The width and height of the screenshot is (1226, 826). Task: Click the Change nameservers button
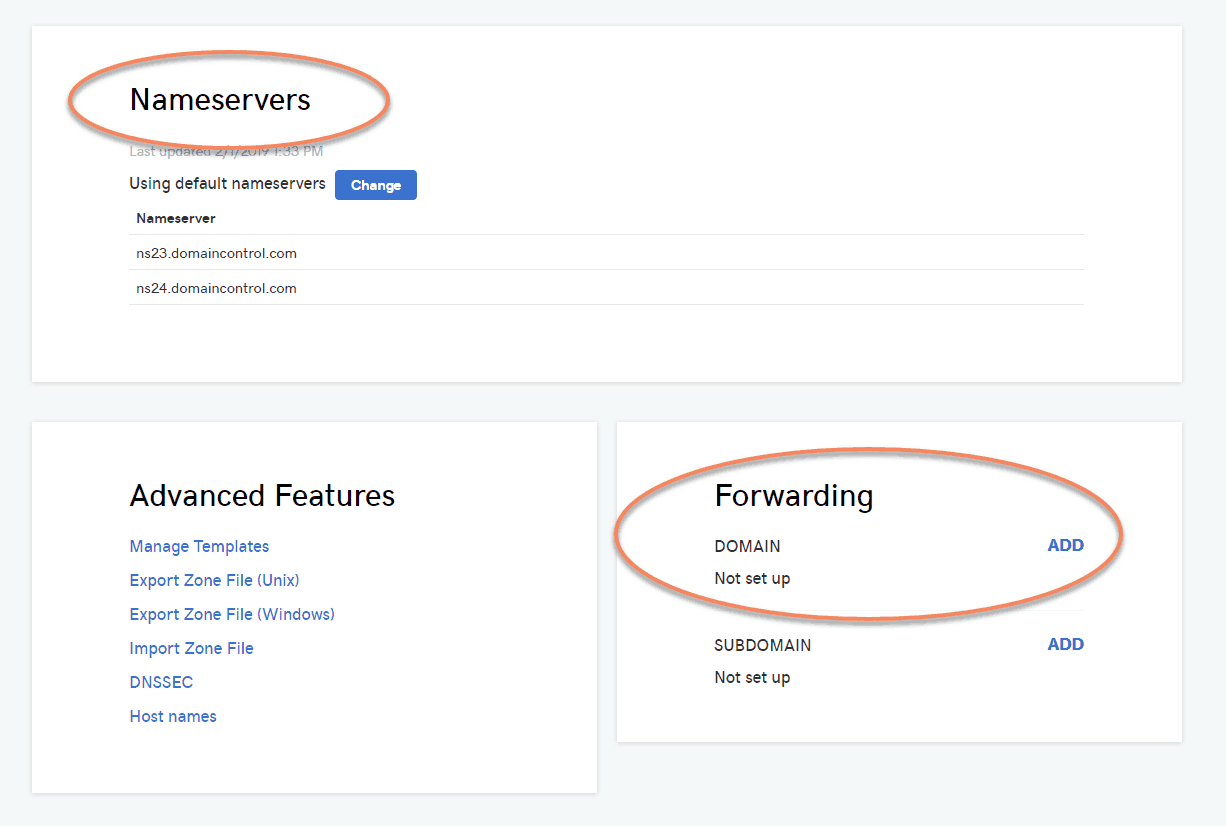tap(375, 185)
